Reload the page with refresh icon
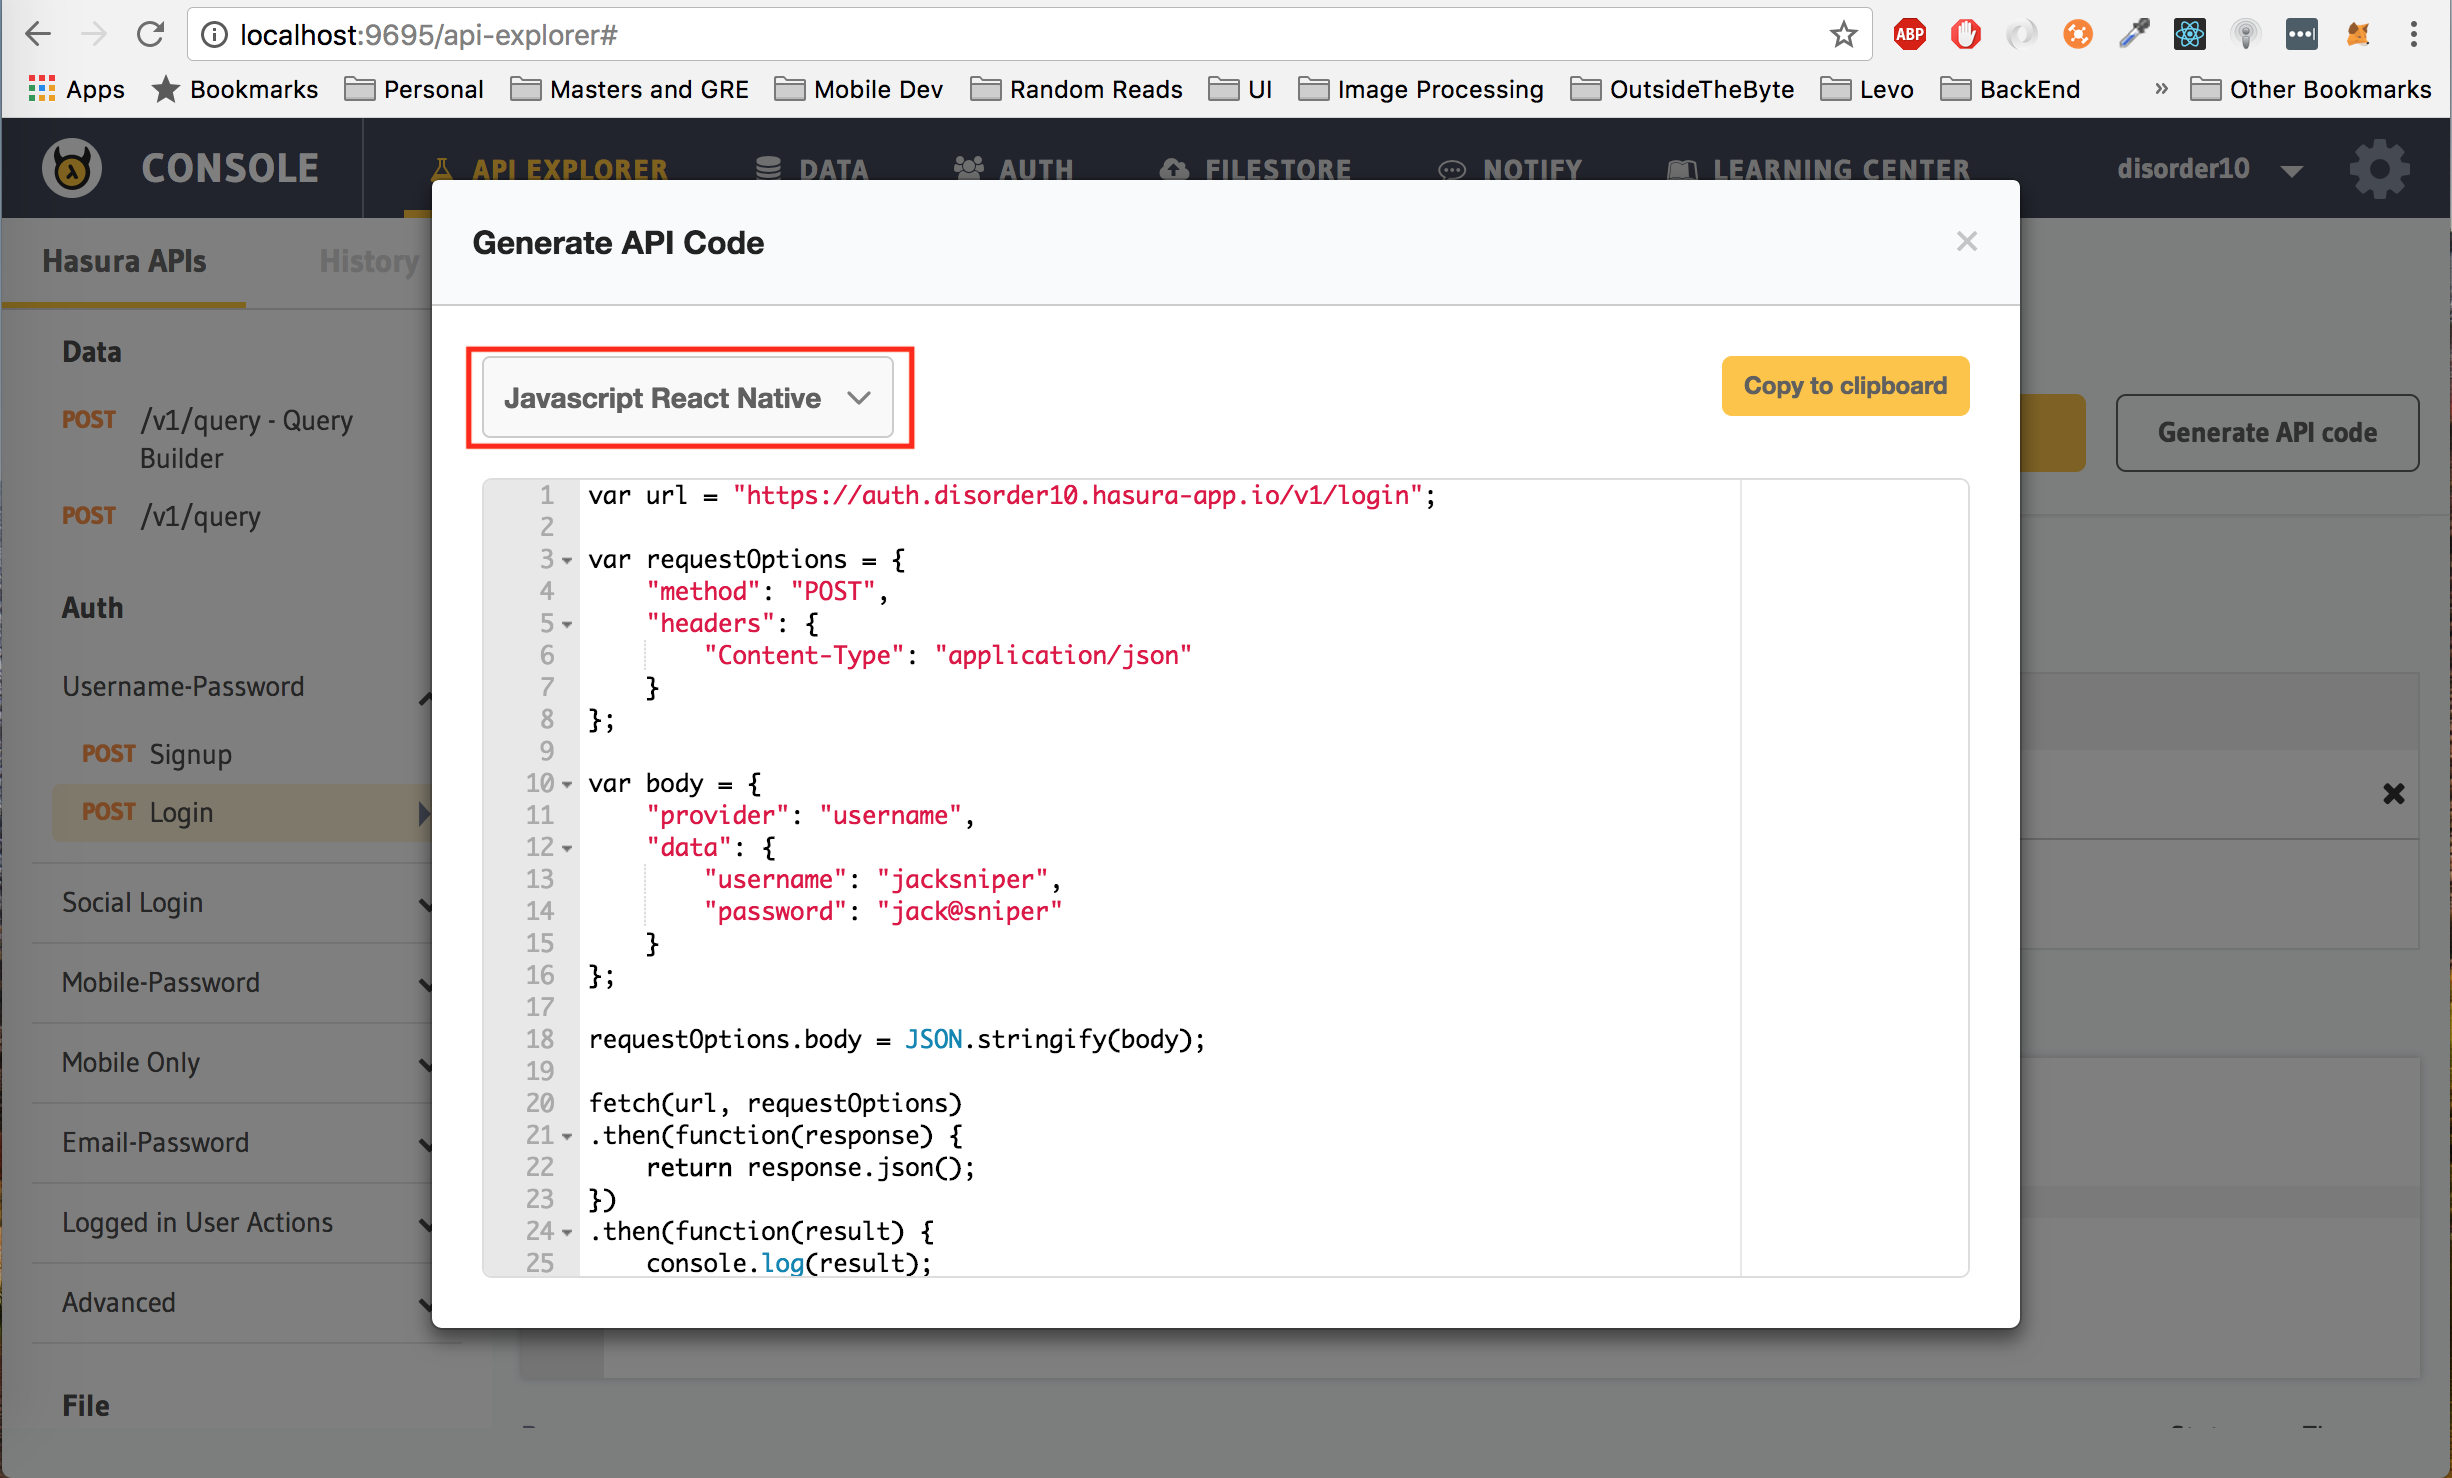The width and height of the screenshot is (2452, 1478). click(150, 35)
